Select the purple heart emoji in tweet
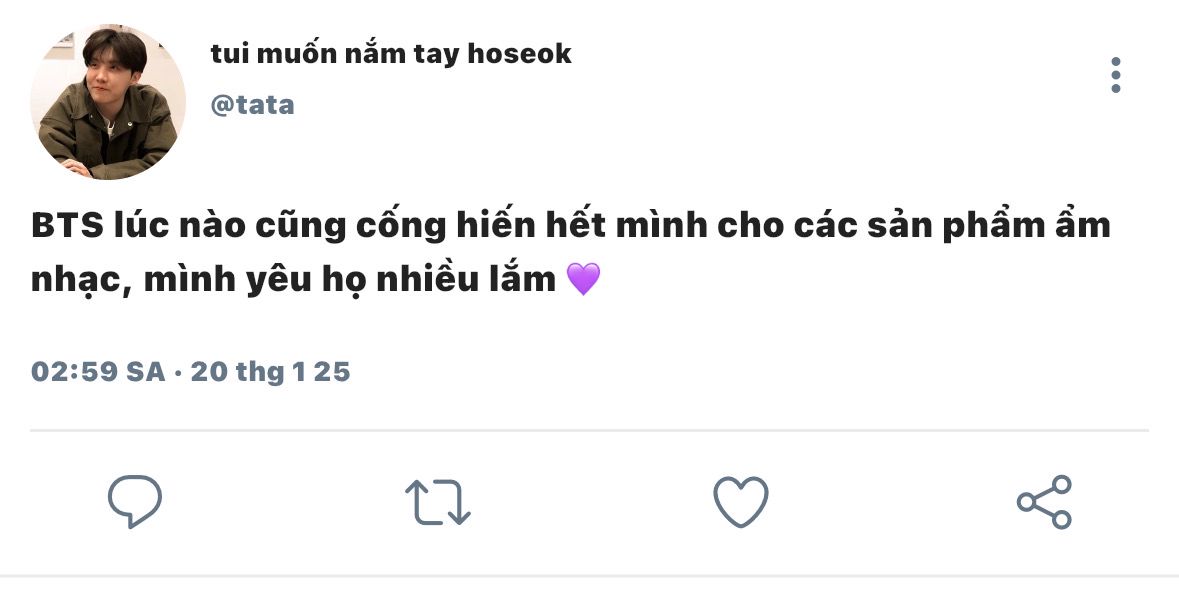Screen dimensions: 1179x594 click(x=583, y=279)
